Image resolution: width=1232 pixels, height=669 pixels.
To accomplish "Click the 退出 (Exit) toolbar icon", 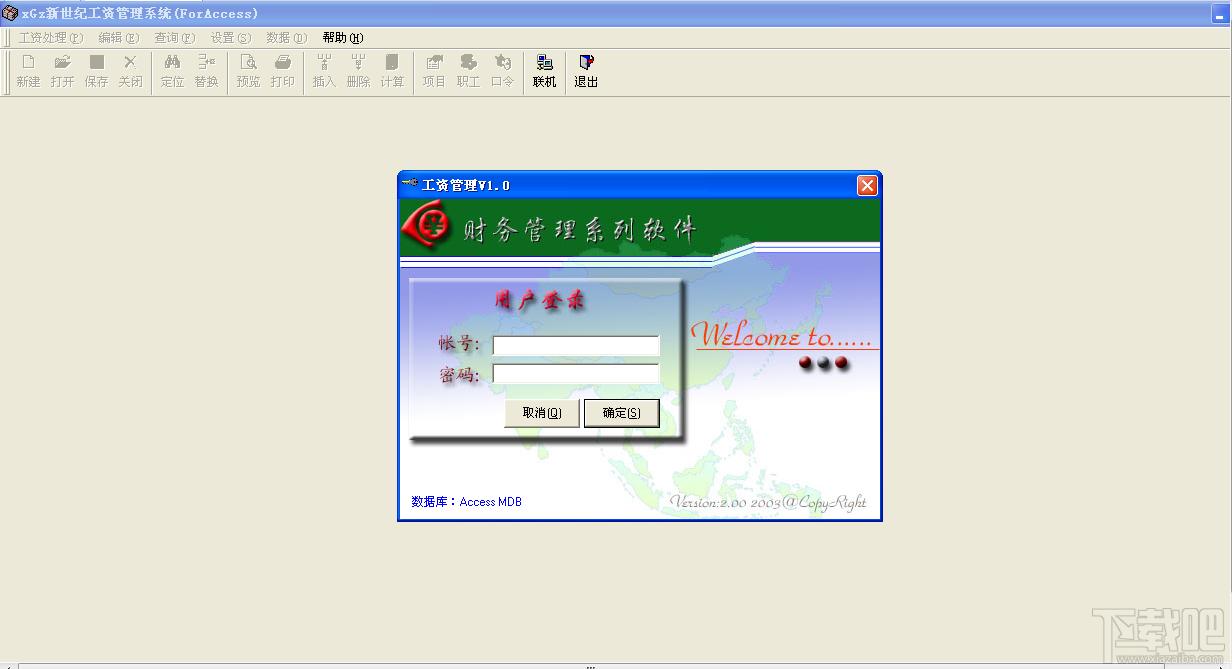I will [x=586, y=71].
